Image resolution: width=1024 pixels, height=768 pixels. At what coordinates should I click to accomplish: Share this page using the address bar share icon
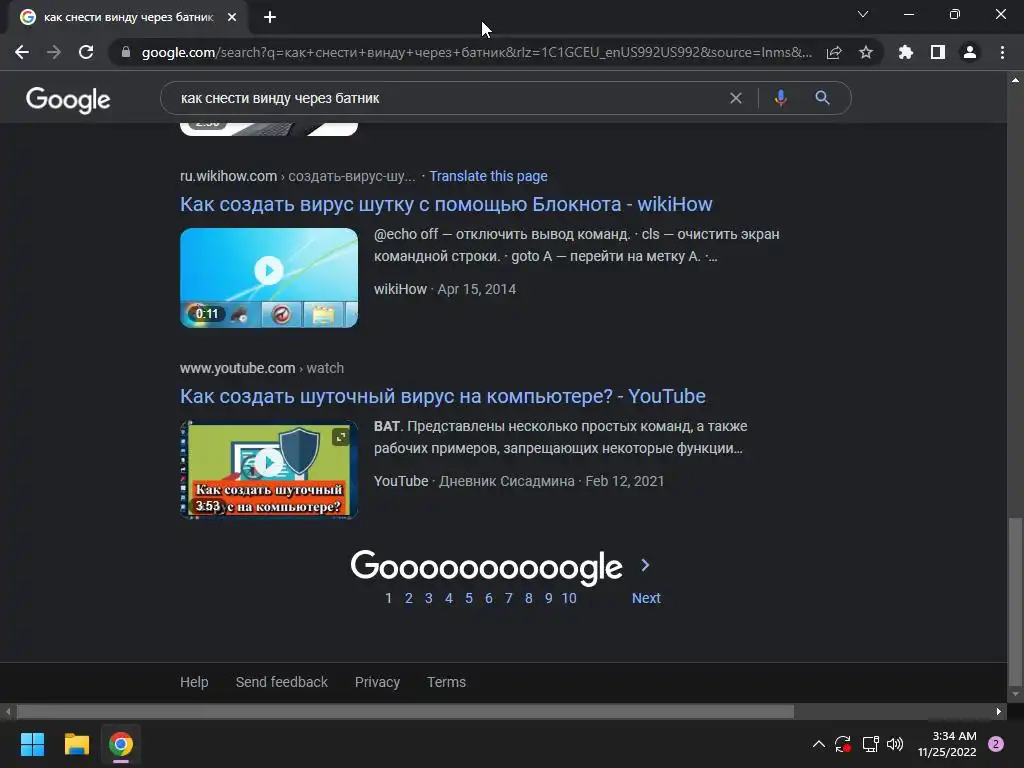coord(834,52)
